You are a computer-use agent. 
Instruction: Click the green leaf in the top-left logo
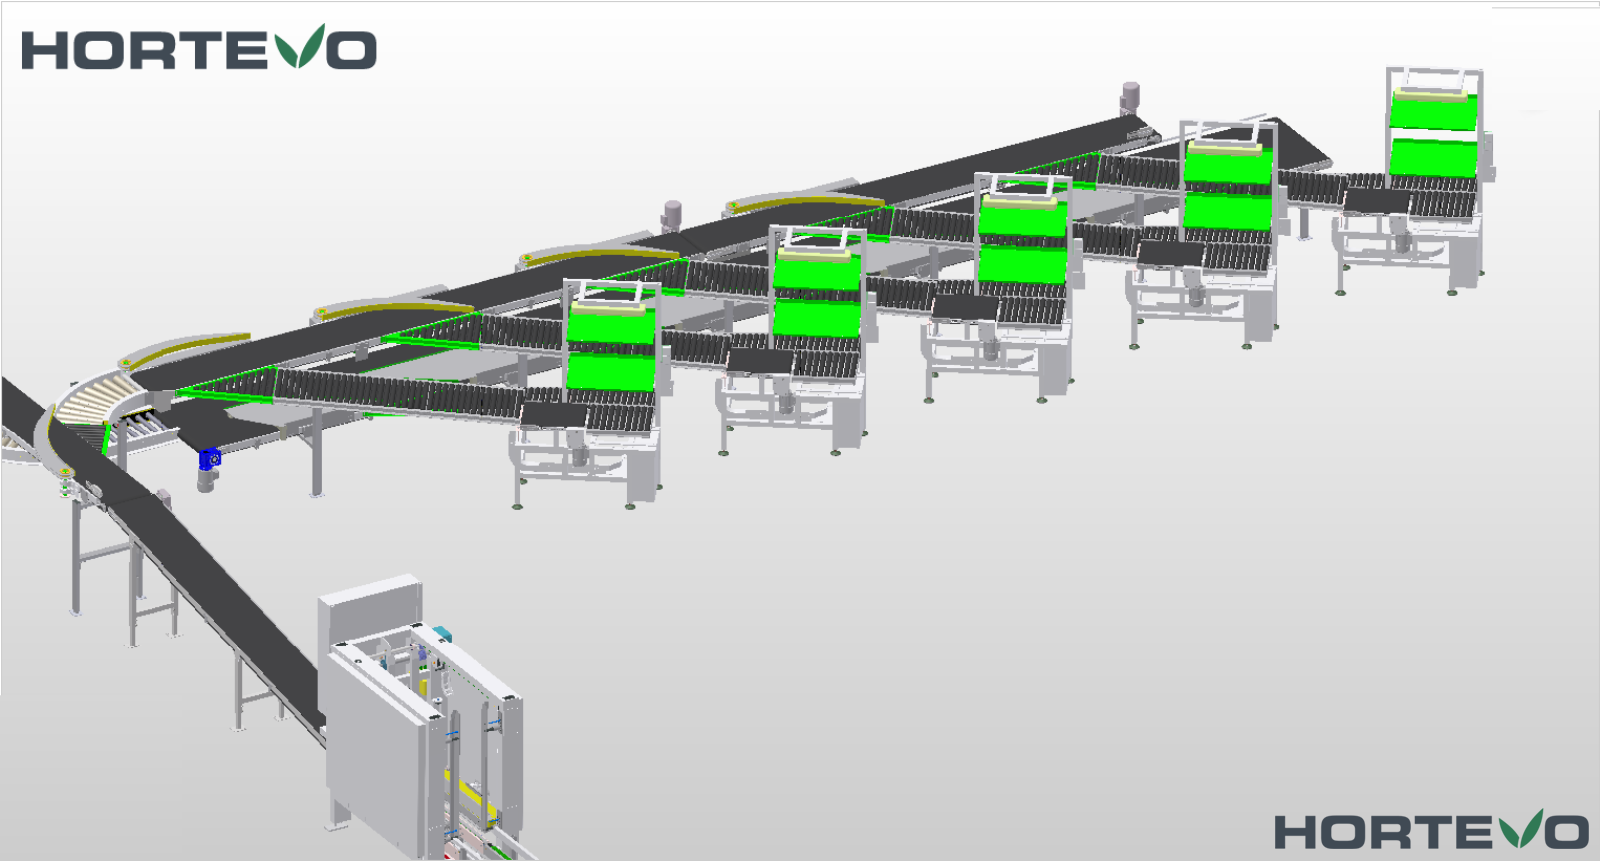(x=301, y=46)
